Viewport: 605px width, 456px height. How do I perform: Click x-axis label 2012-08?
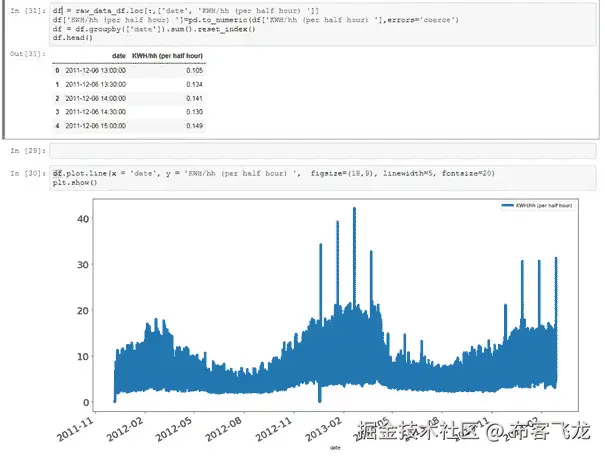pos(224,429)
